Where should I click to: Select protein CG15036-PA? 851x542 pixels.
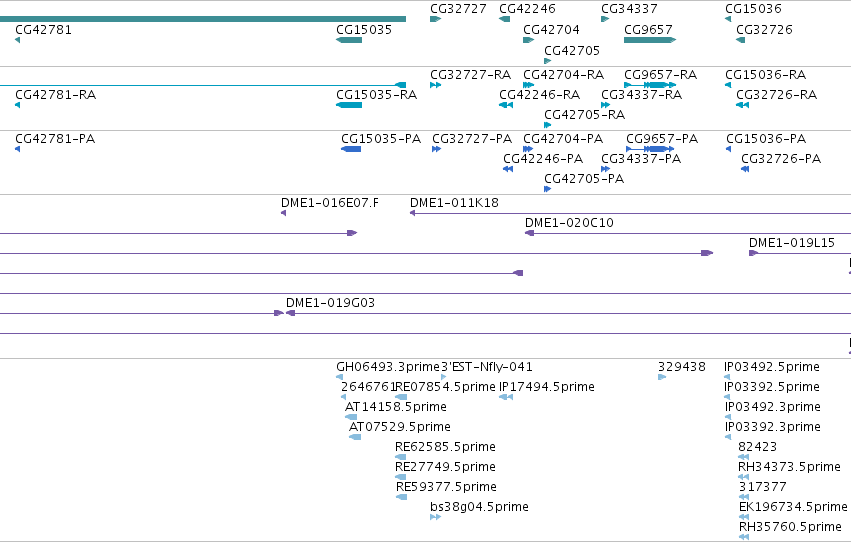click(766, 138)
